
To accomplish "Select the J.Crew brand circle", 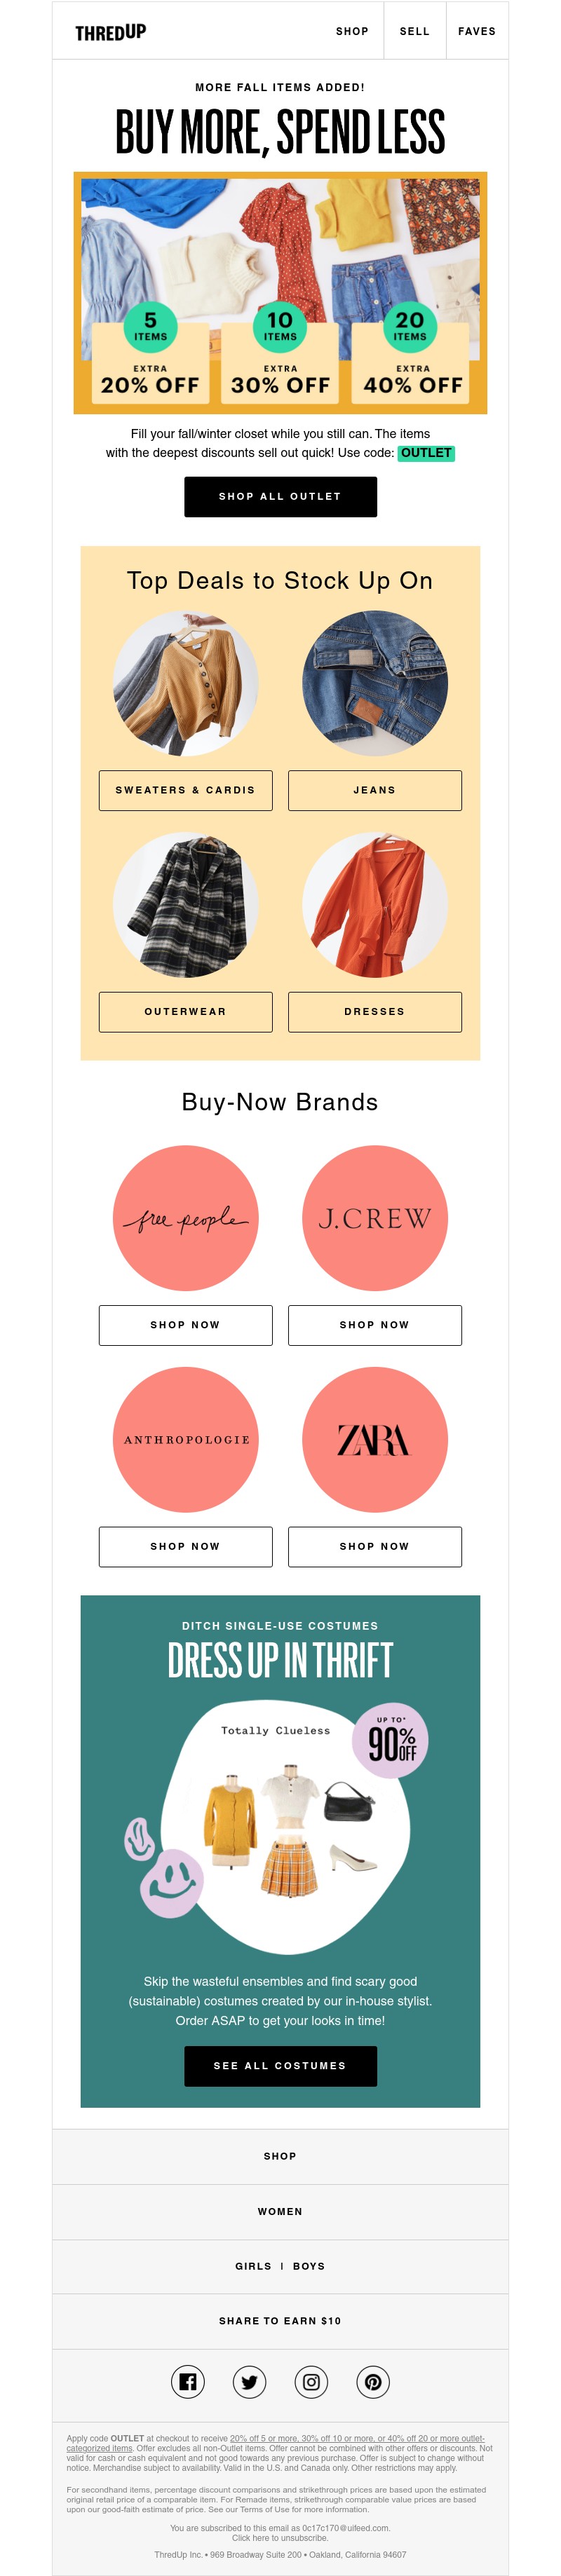I will [x=375, y=1218].
